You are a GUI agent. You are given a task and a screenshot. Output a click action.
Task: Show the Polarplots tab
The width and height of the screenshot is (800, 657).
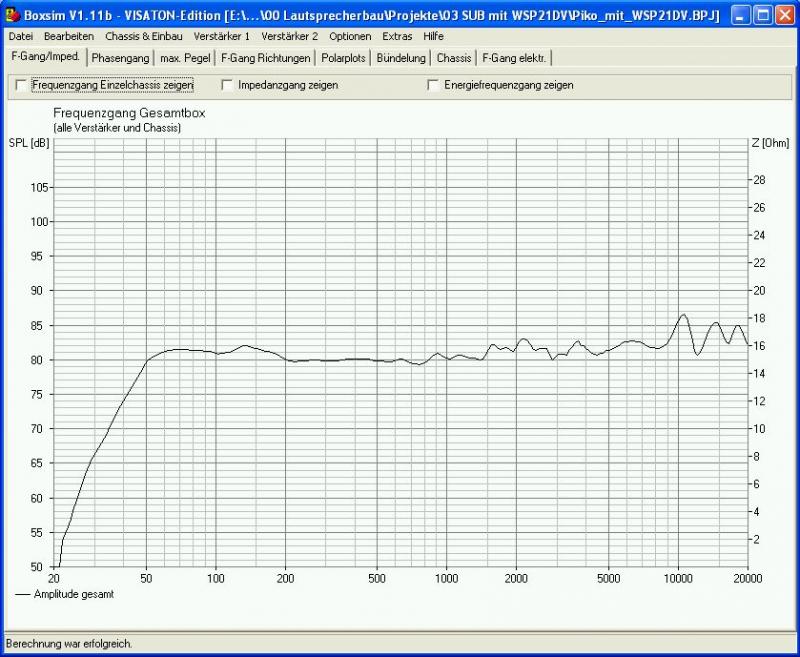point(344,58)
